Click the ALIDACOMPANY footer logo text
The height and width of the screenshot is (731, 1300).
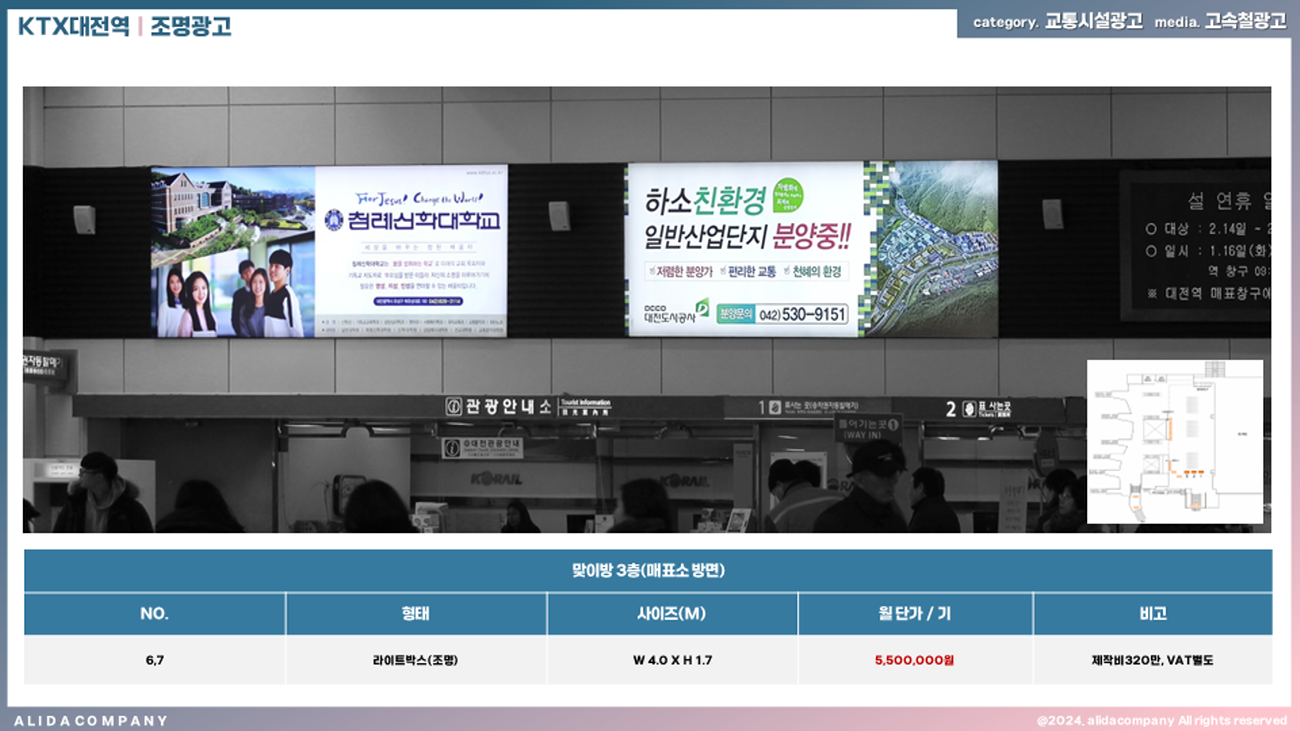click(91, 720)
